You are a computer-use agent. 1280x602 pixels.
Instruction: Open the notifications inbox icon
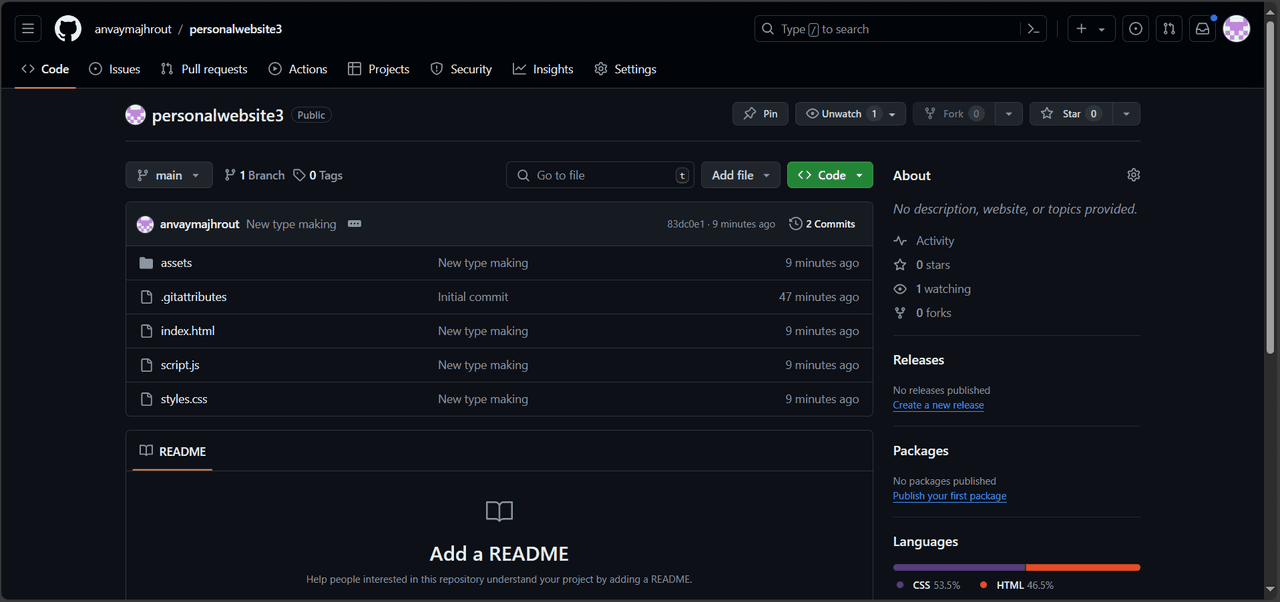(1202, 29)
